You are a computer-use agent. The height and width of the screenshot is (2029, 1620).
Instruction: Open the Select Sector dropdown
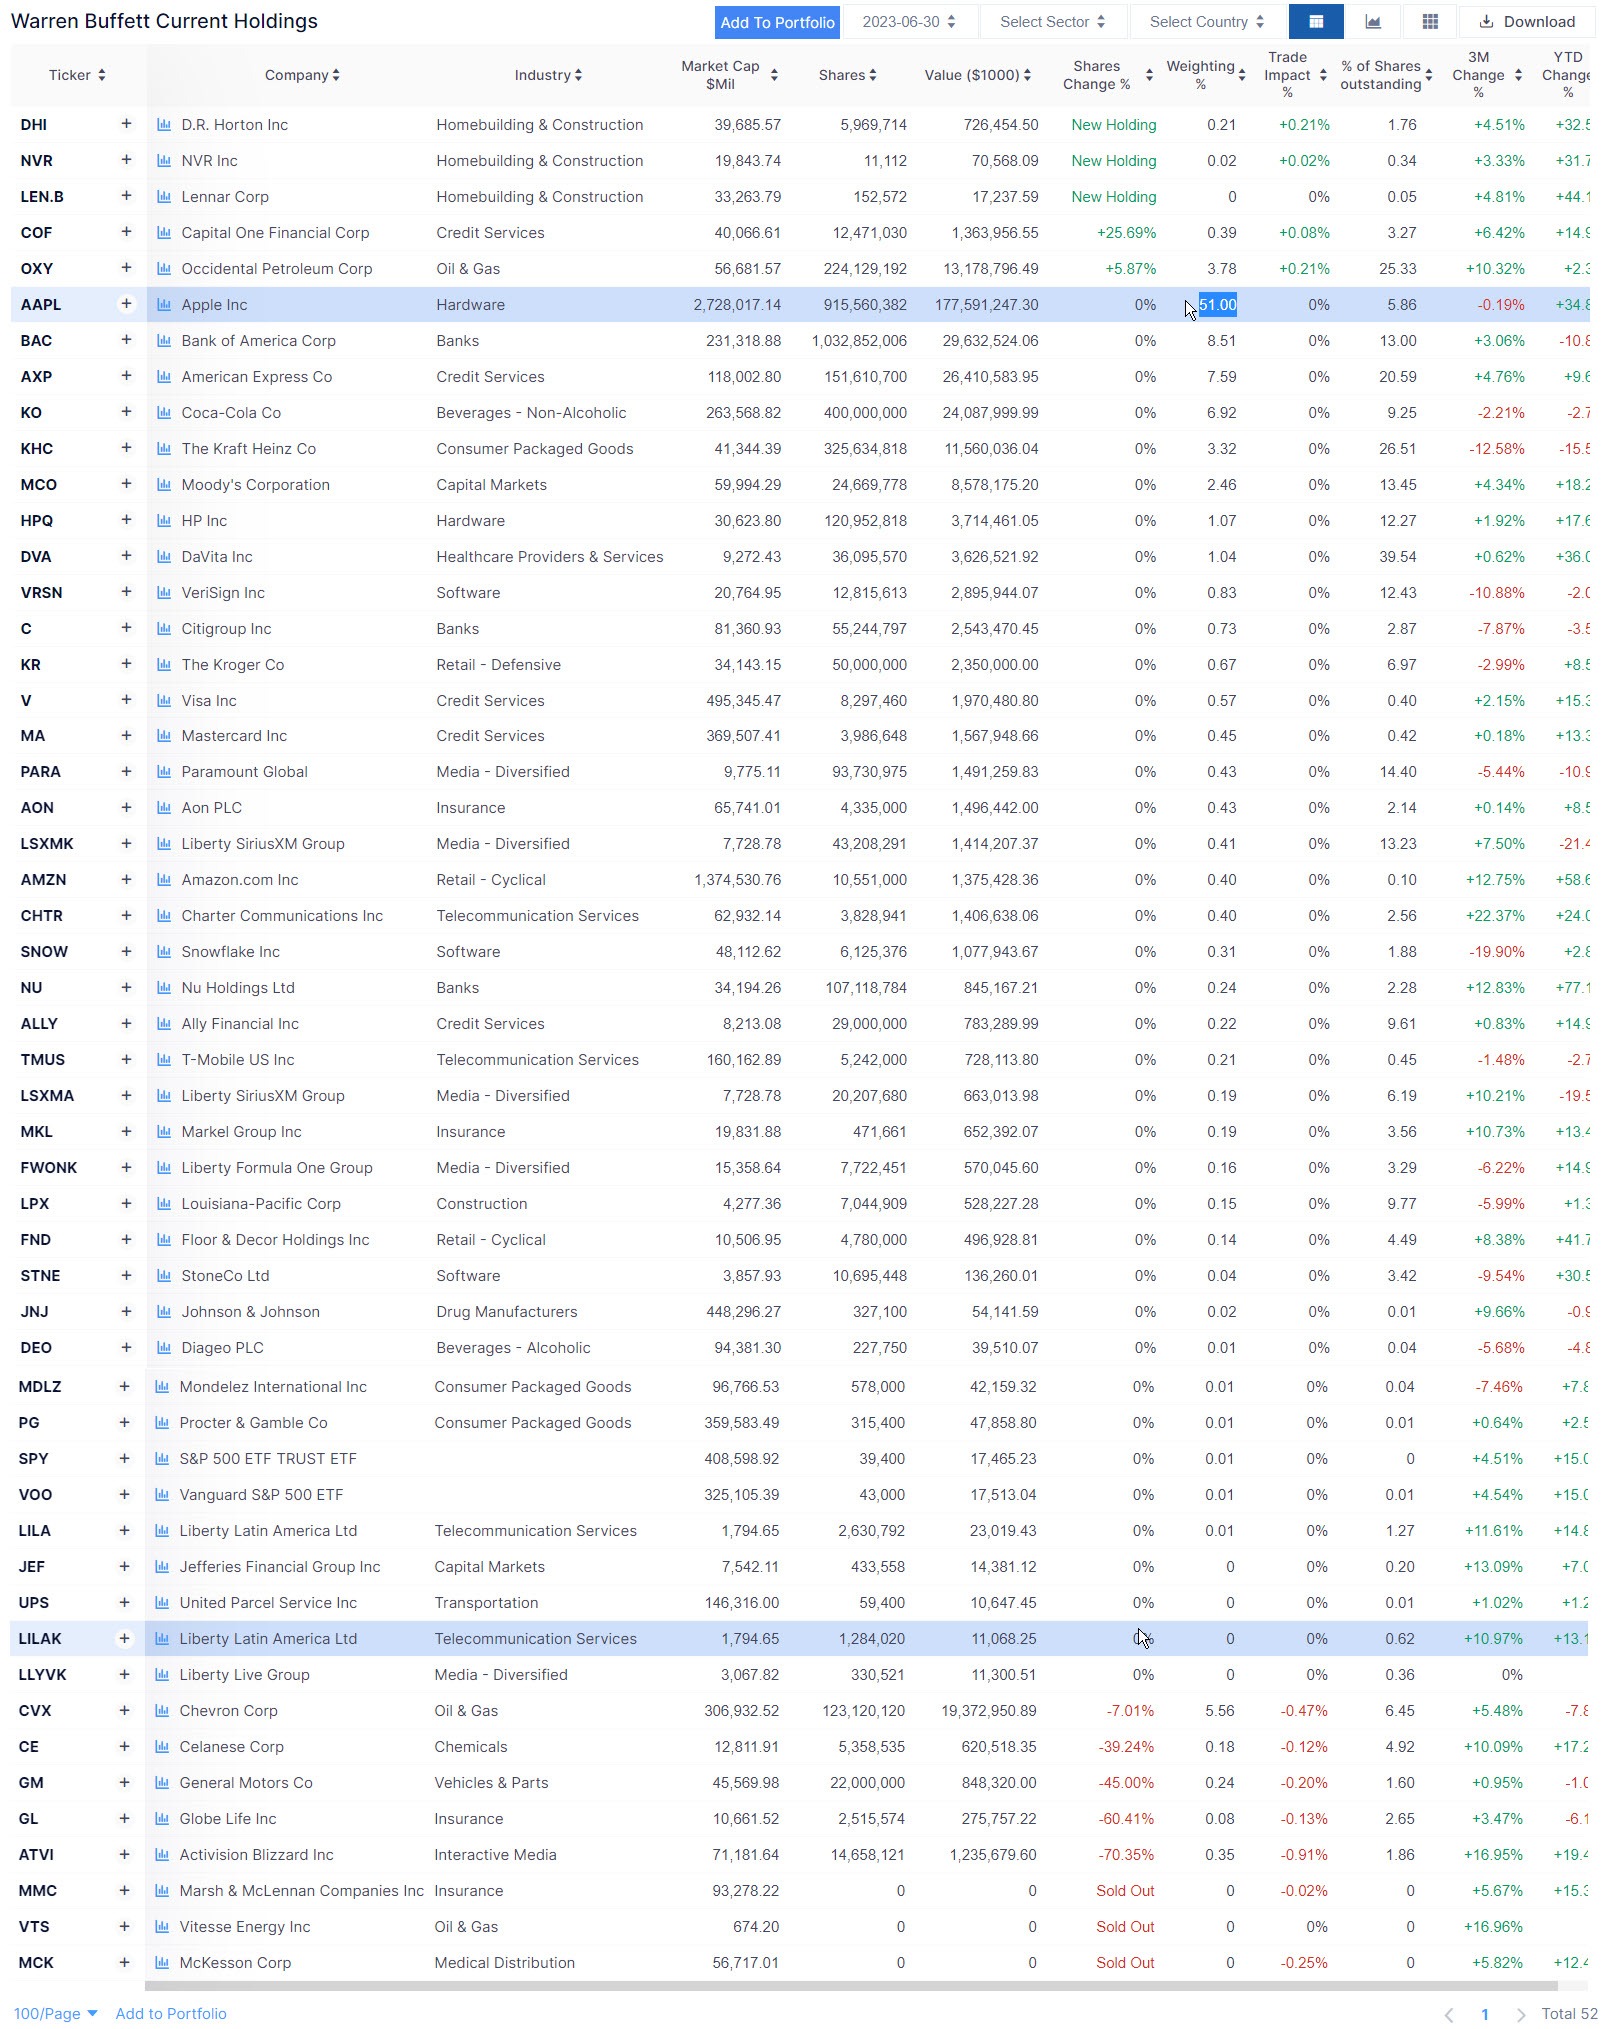point(1052,22)
